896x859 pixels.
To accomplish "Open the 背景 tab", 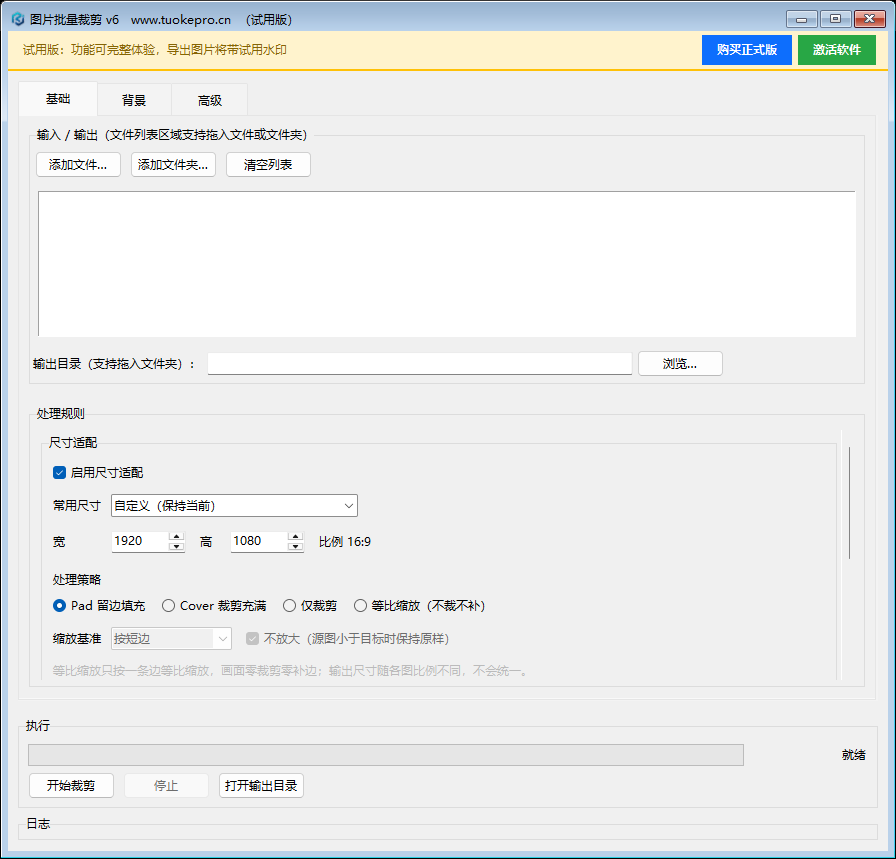I will [x=134, y=101].
